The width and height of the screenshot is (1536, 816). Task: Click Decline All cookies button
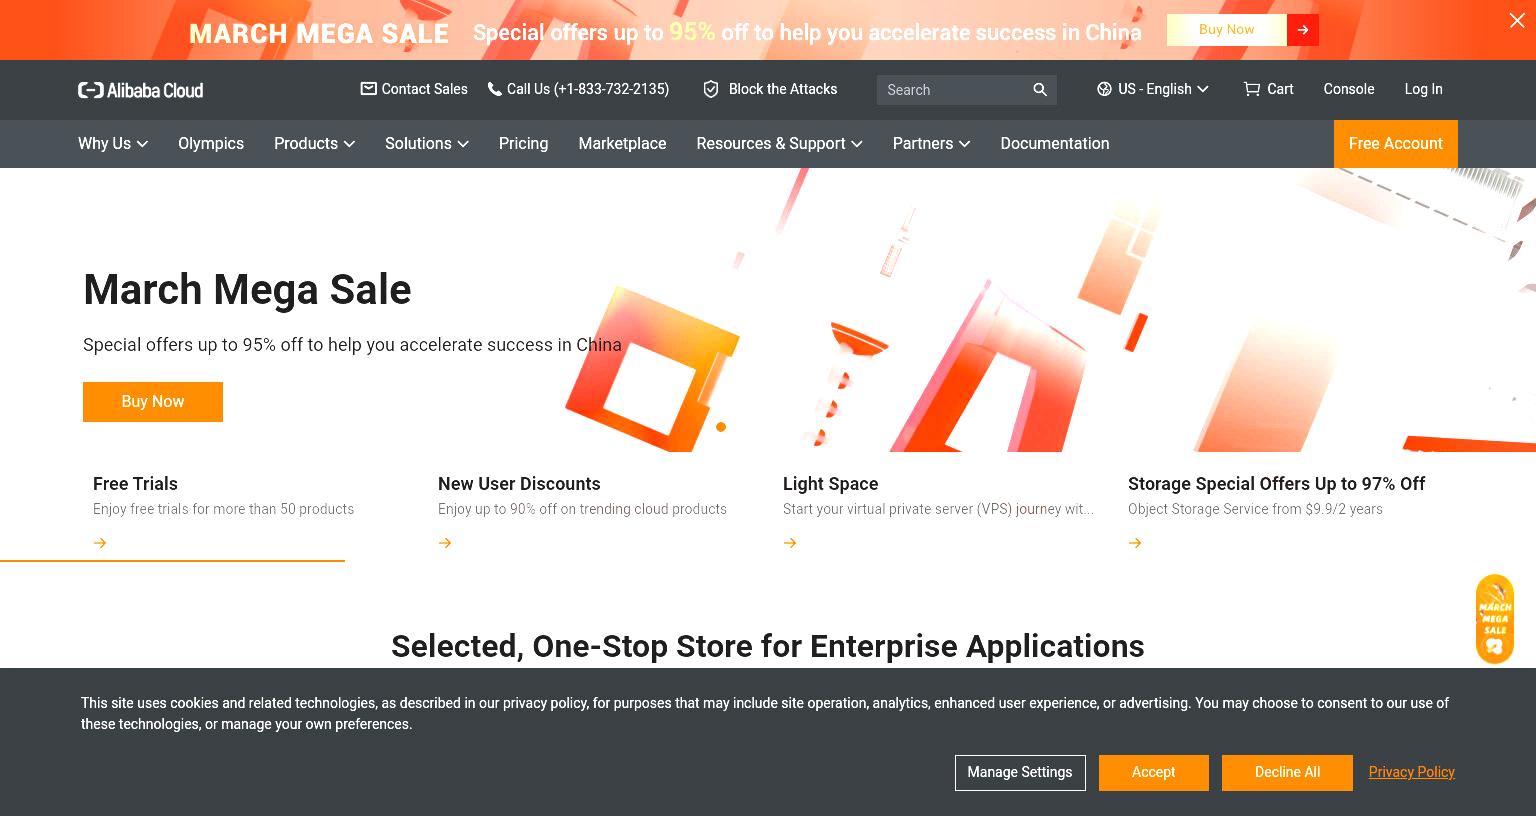pos(1288,773)
